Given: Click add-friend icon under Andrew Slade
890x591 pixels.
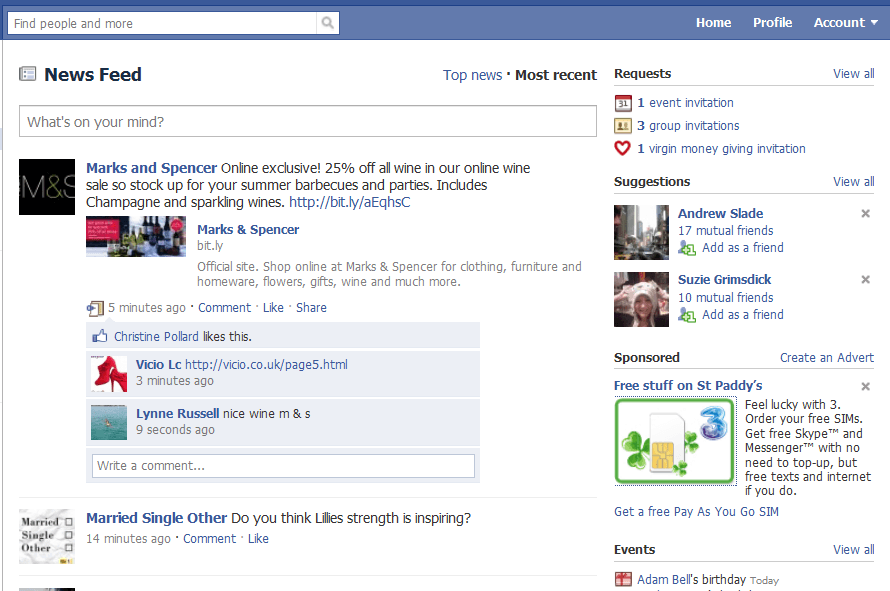Looking at the screenshot, I should click(687, 248).
